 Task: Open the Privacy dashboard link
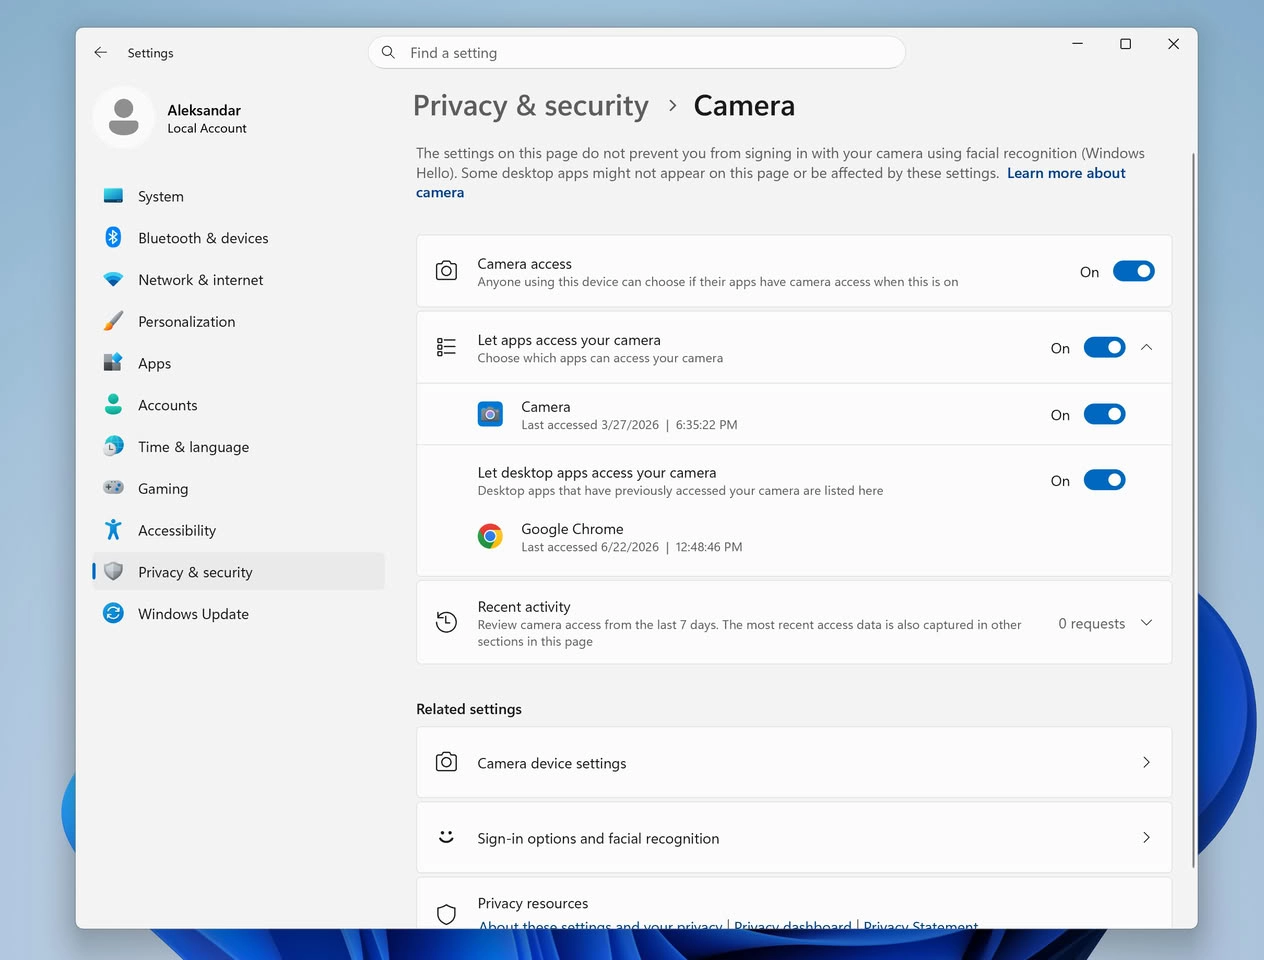click(x=793, y=925)
